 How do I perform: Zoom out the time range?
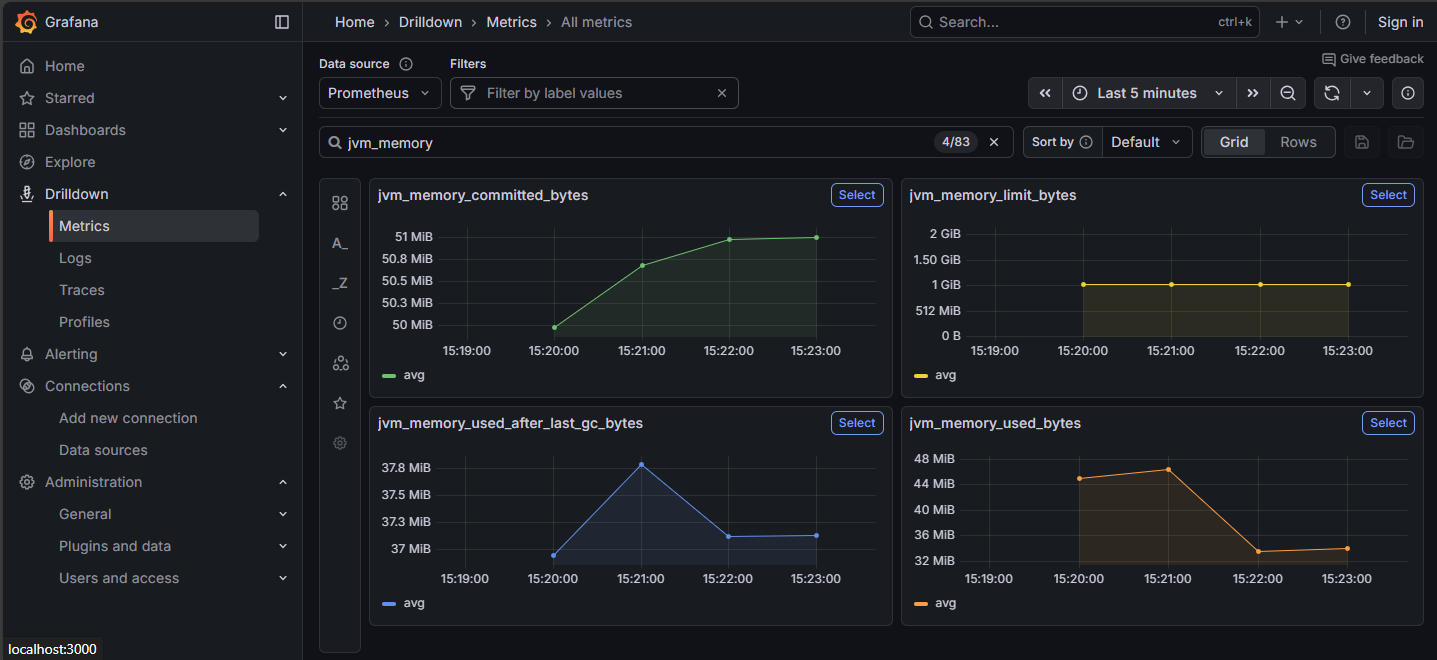pyautogui.click(x=1288, y=93)
